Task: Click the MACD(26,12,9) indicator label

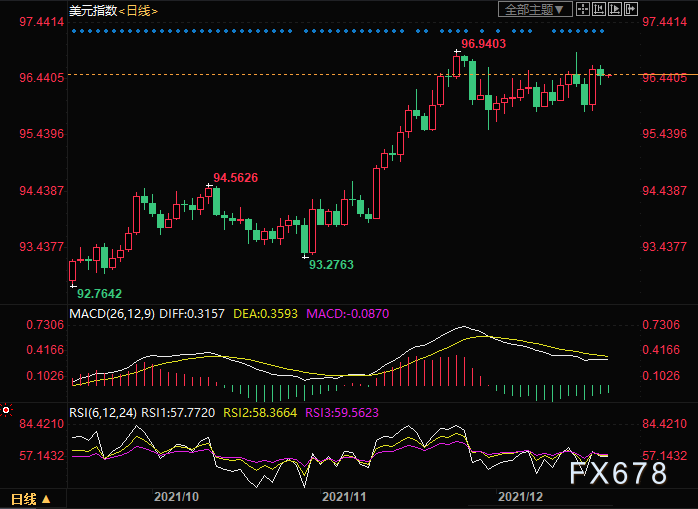Action: point(112,314)
